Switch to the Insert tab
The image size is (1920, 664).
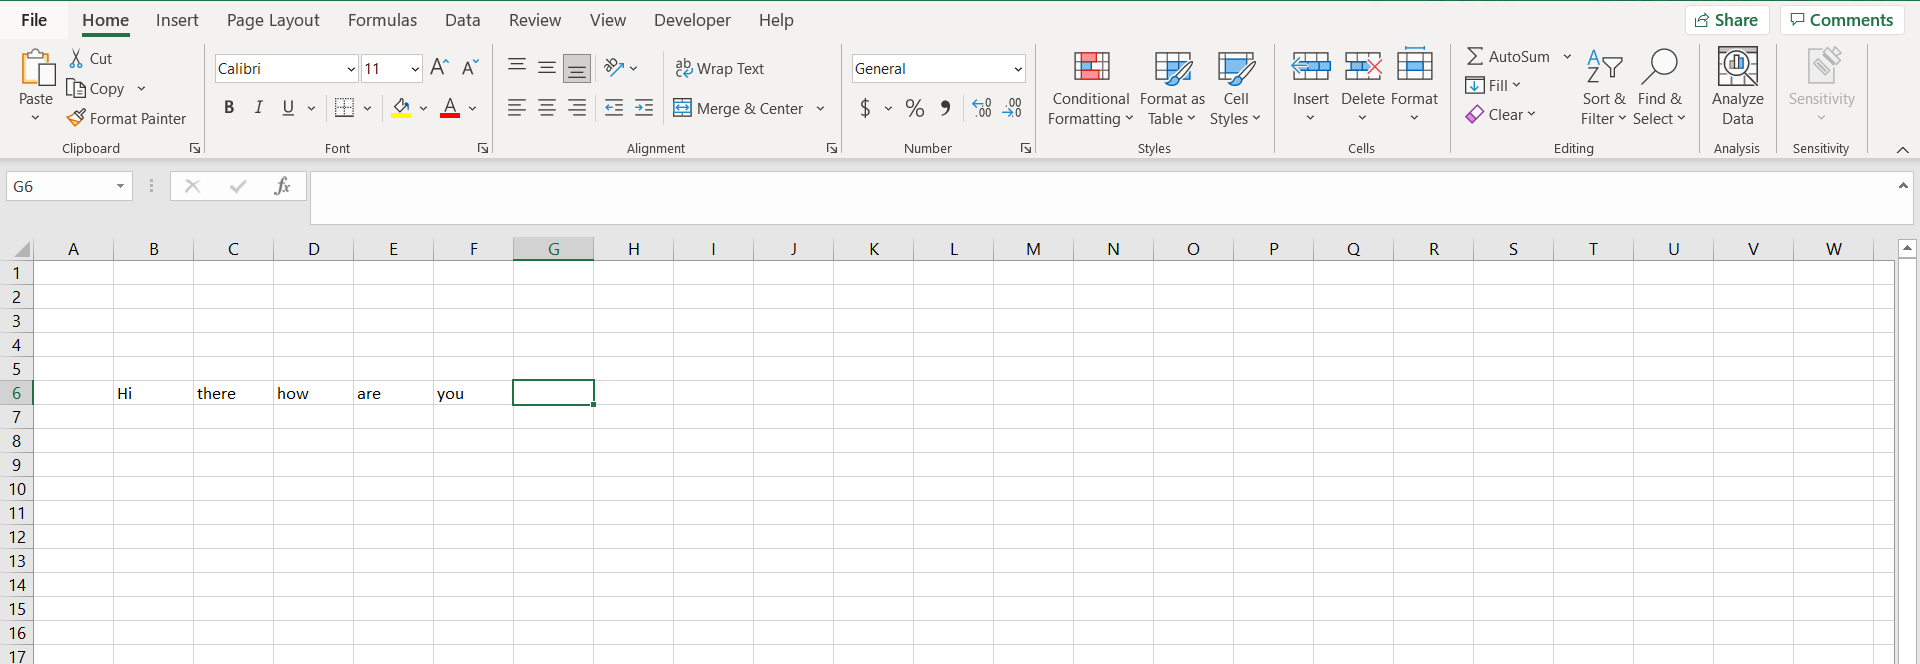point(177,20)
